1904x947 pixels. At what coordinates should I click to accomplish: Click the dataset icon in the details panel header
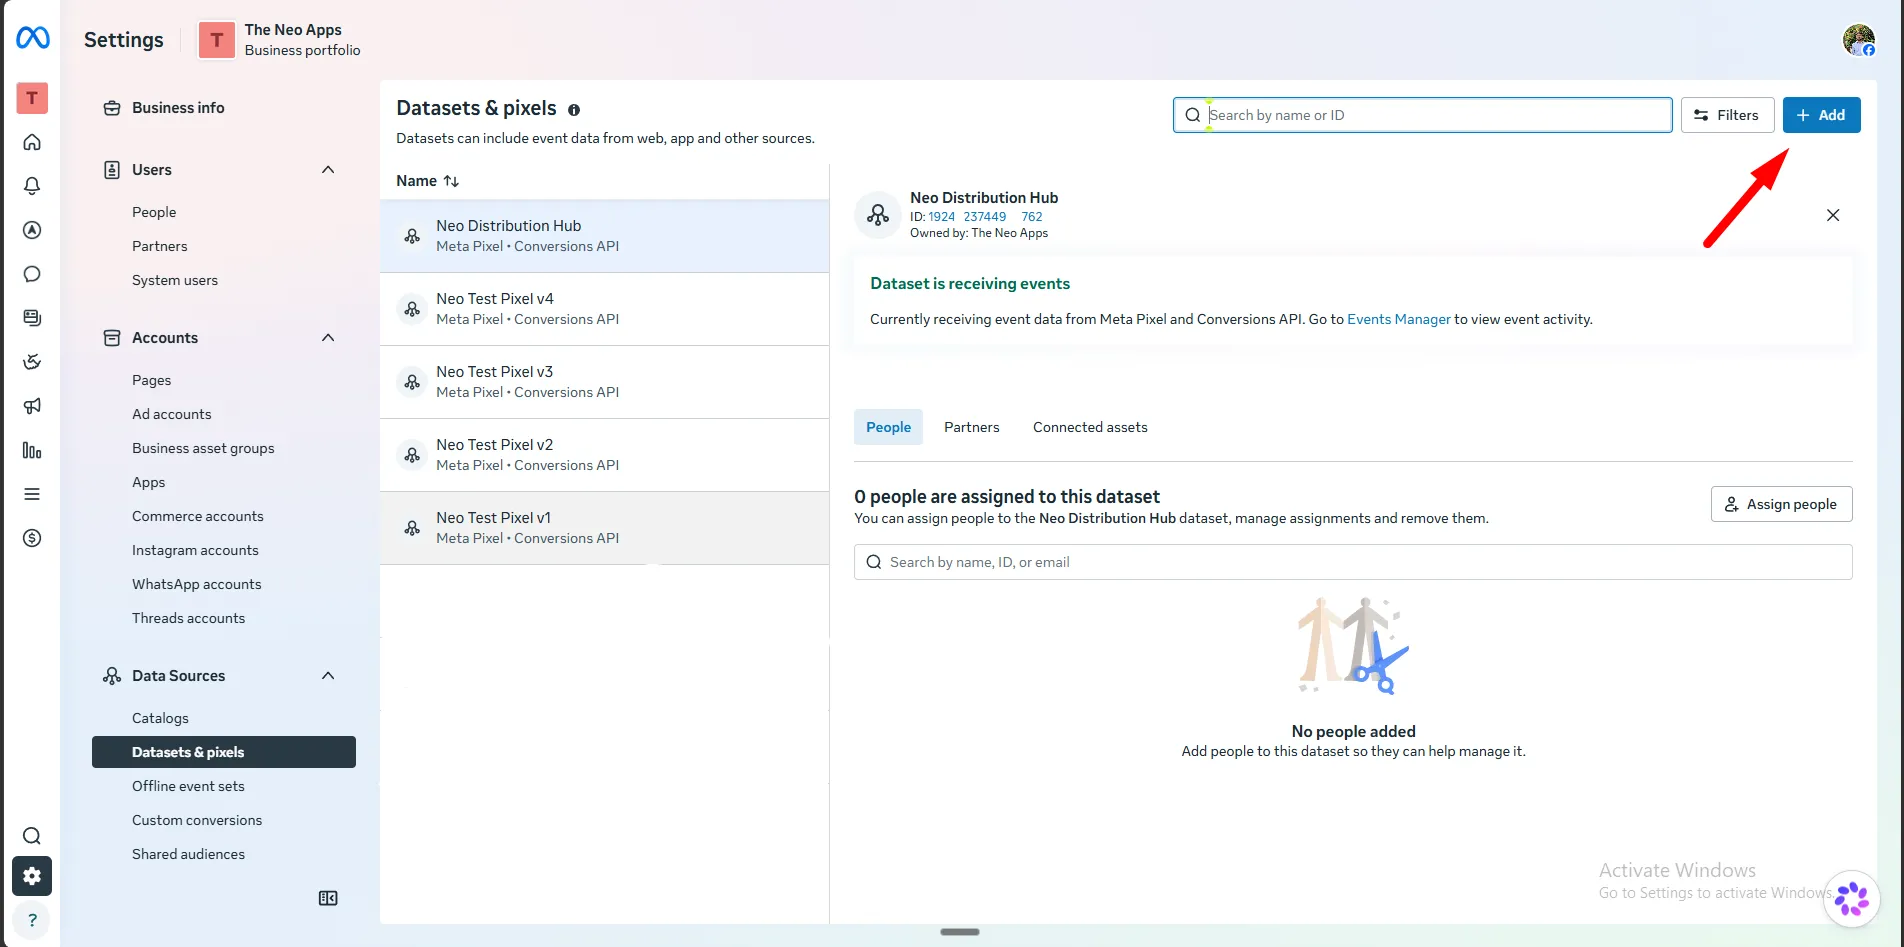pyautogui.click(x=878, y=215)
